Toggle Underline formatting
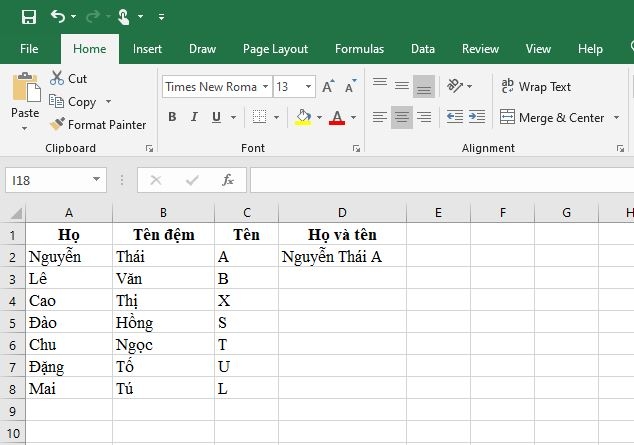The image size is (634, 445). click(216, 117)
